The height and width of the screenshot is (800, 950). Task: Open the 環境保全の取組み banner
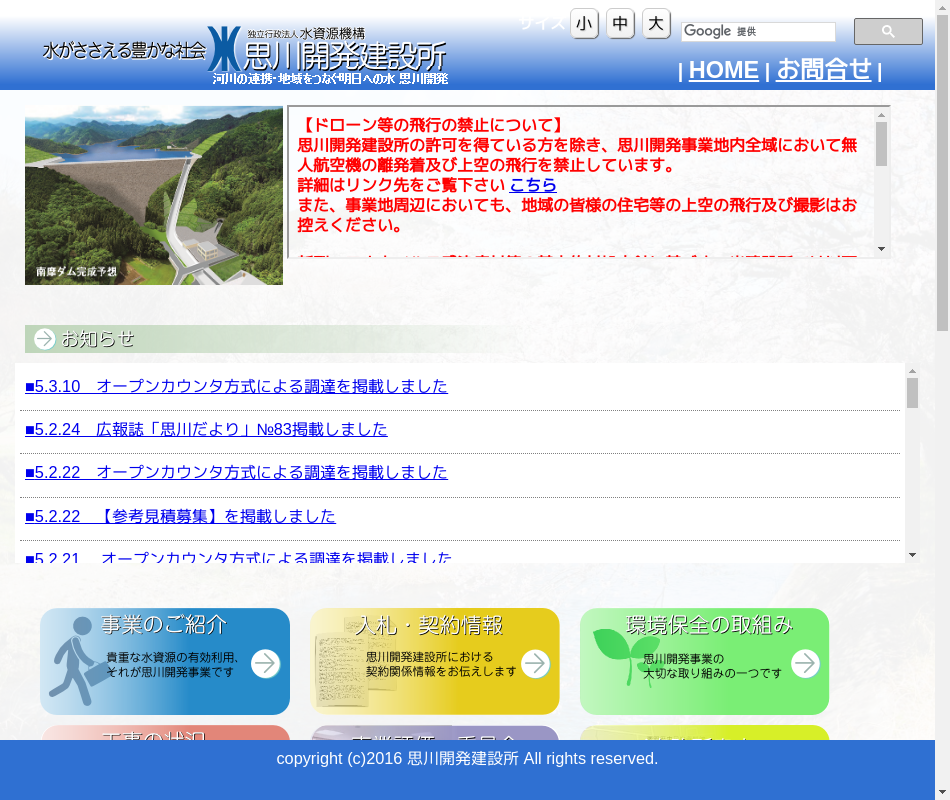point(704,661)
